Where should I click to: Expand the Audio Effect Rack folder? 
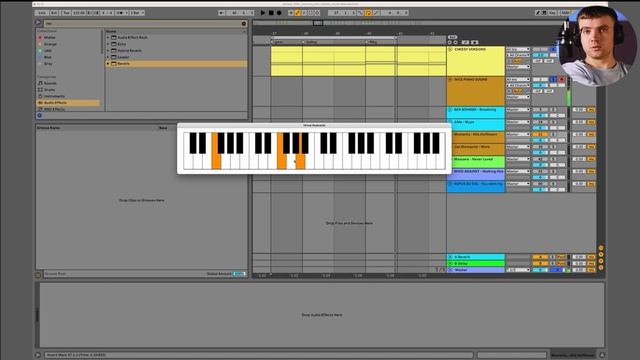click(108, 38)
